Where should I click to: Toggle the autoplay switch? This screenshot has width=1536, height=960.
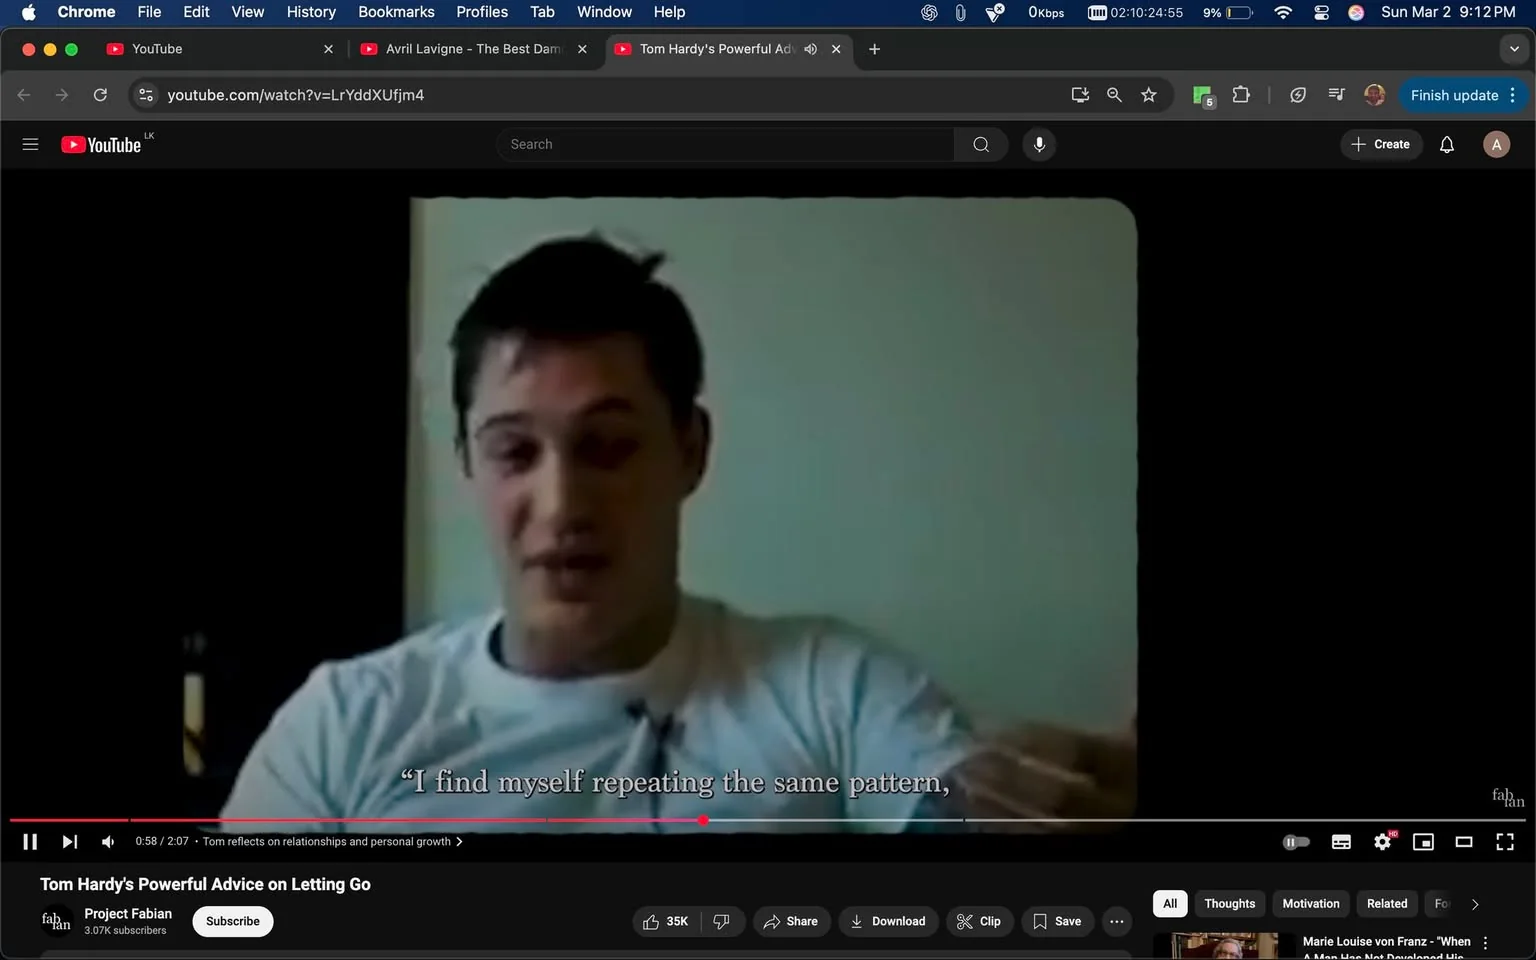tap(1296, 842)
